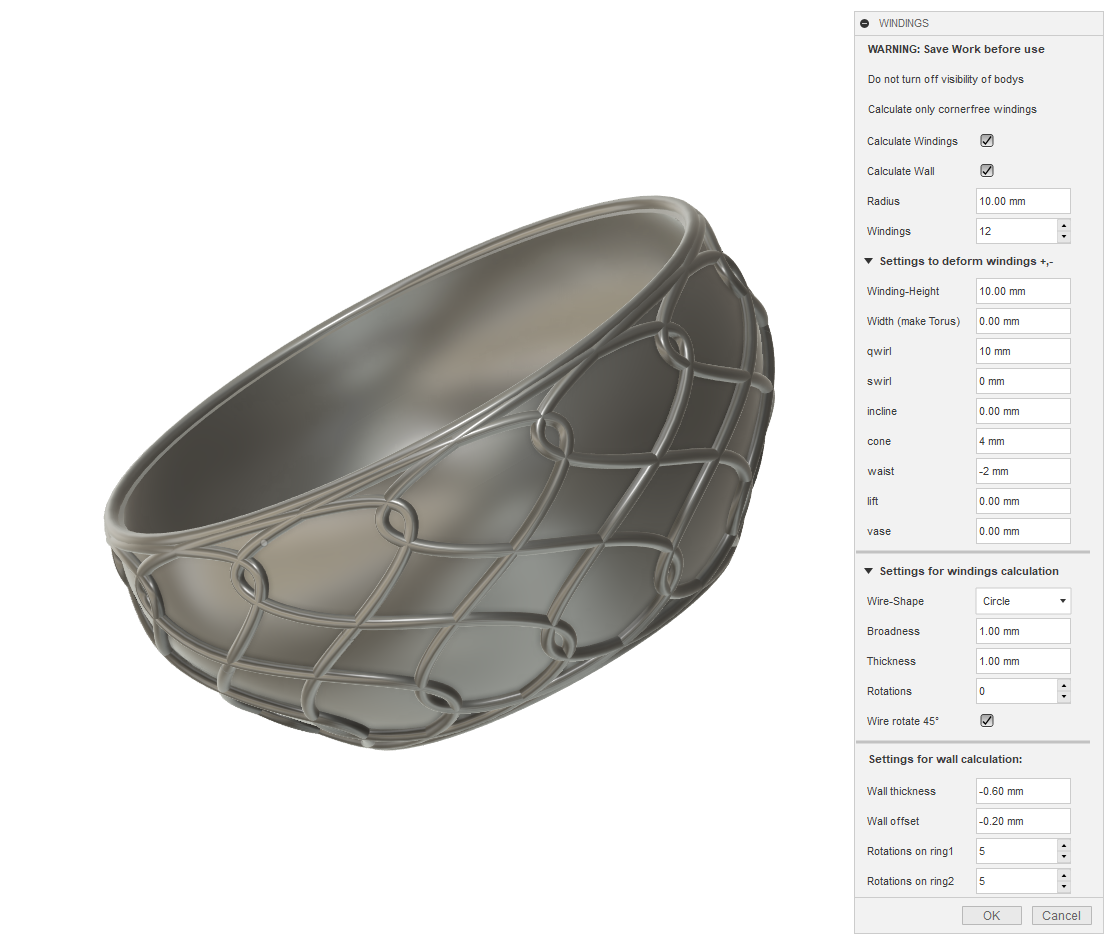Click the Broadness input field

1023,631
